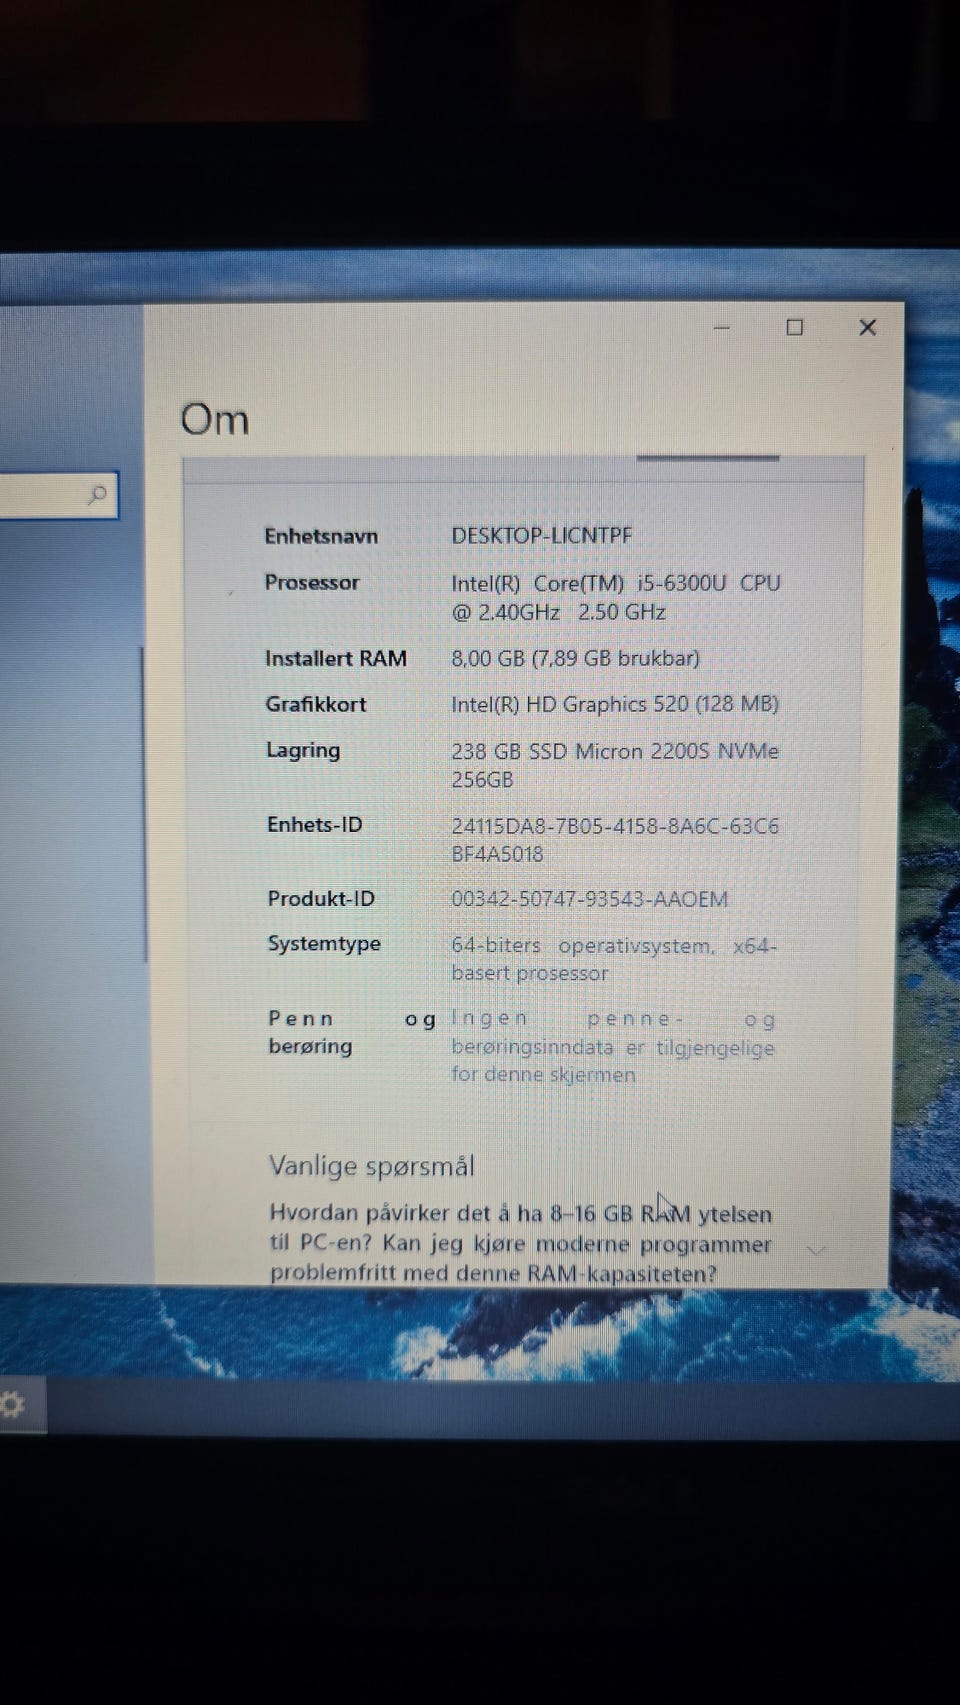The width and height of the screenshot is (960, 1705).
Task: Close the Om settings window
Action: point(867,327)
